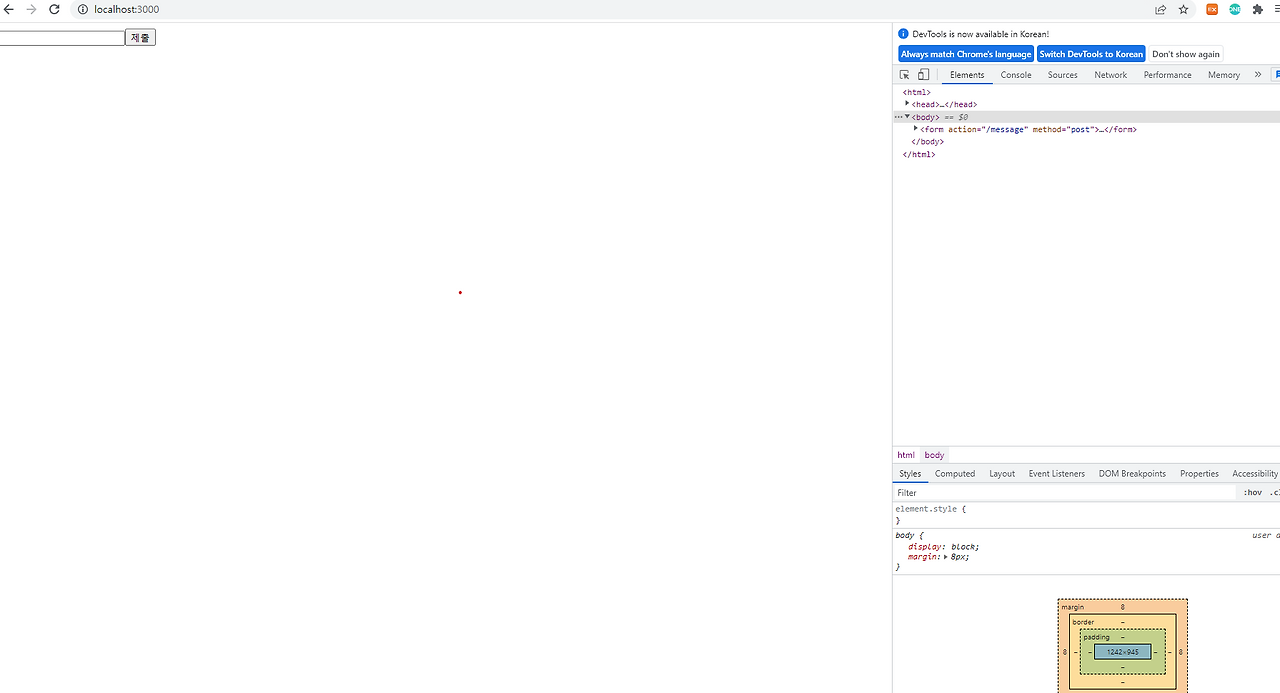Expand the <head> node
The image size is (1280, 693).
point(907,104)
